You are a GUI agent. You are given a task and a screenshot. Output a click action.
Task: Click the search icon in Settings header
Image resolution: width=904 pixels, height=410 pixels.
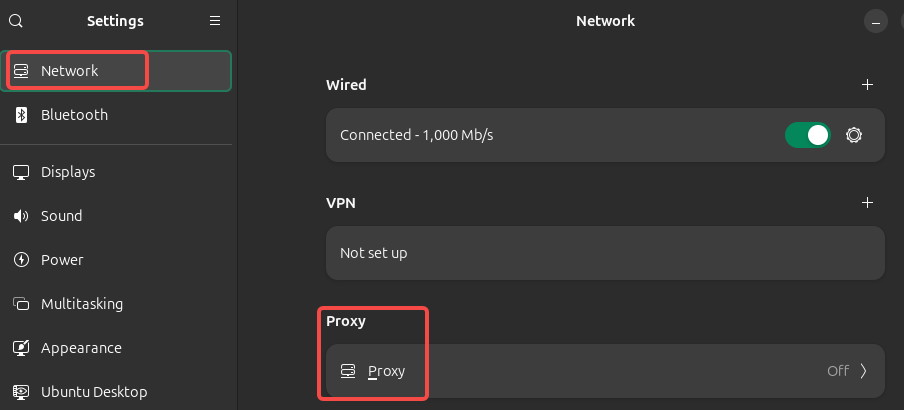coord(16,21)
